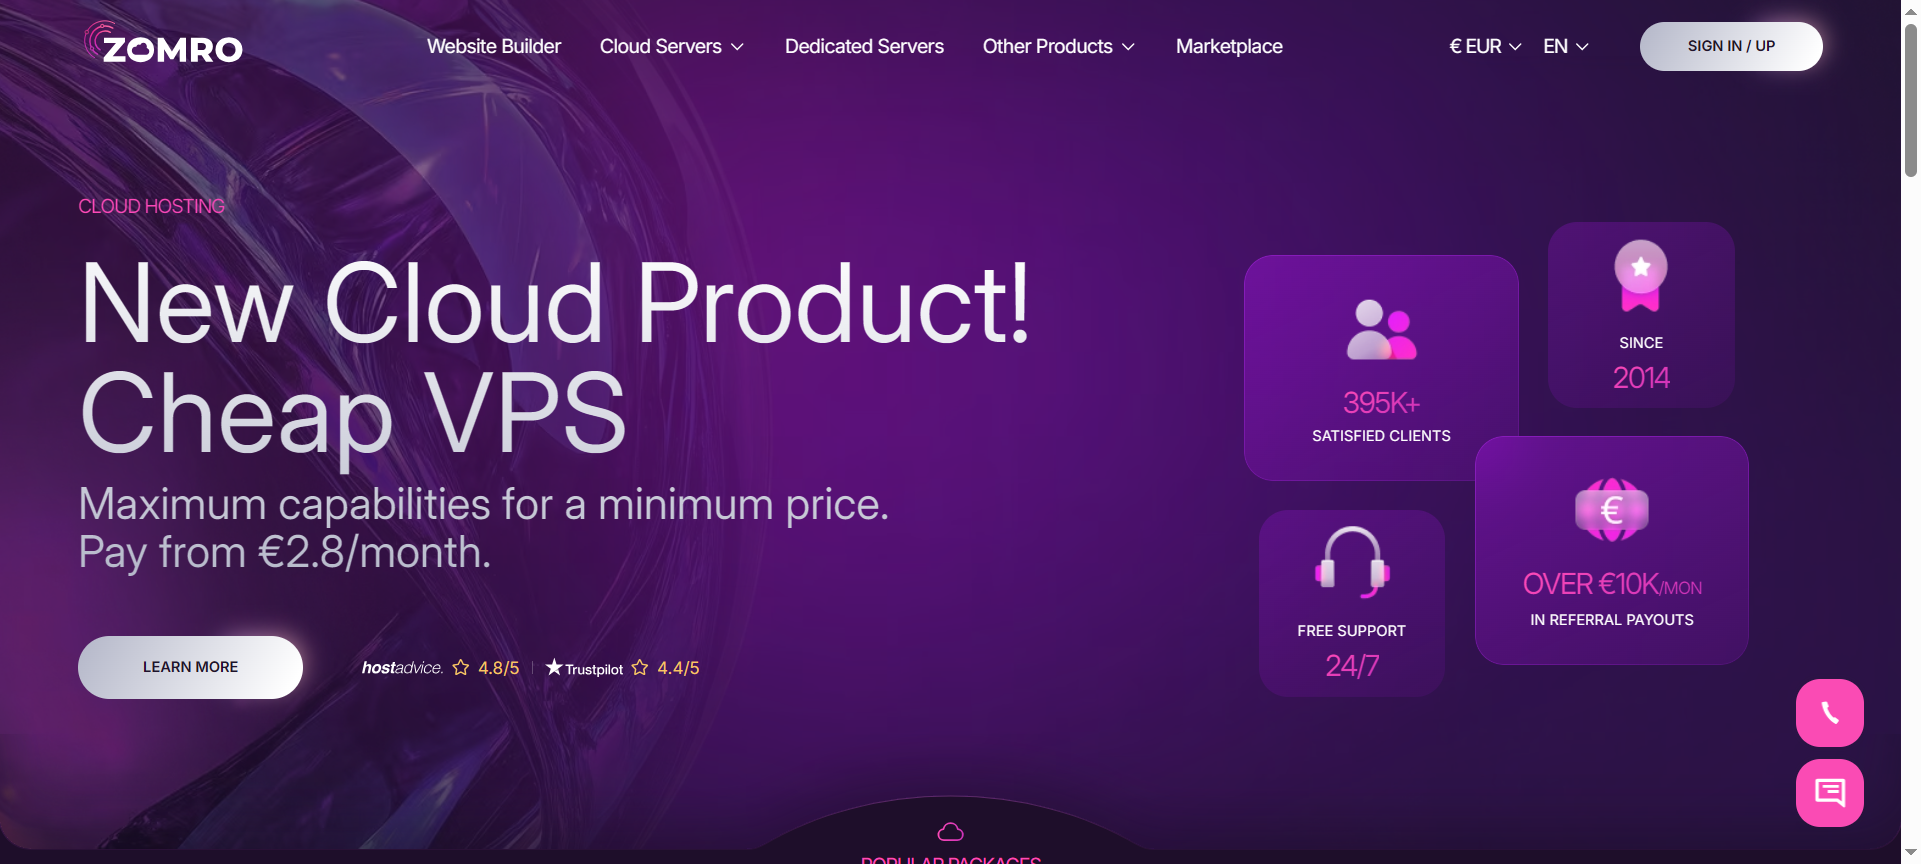1921x864 pixels.
Task: Go to the Marketplace page
Action: pos(1229,47)
